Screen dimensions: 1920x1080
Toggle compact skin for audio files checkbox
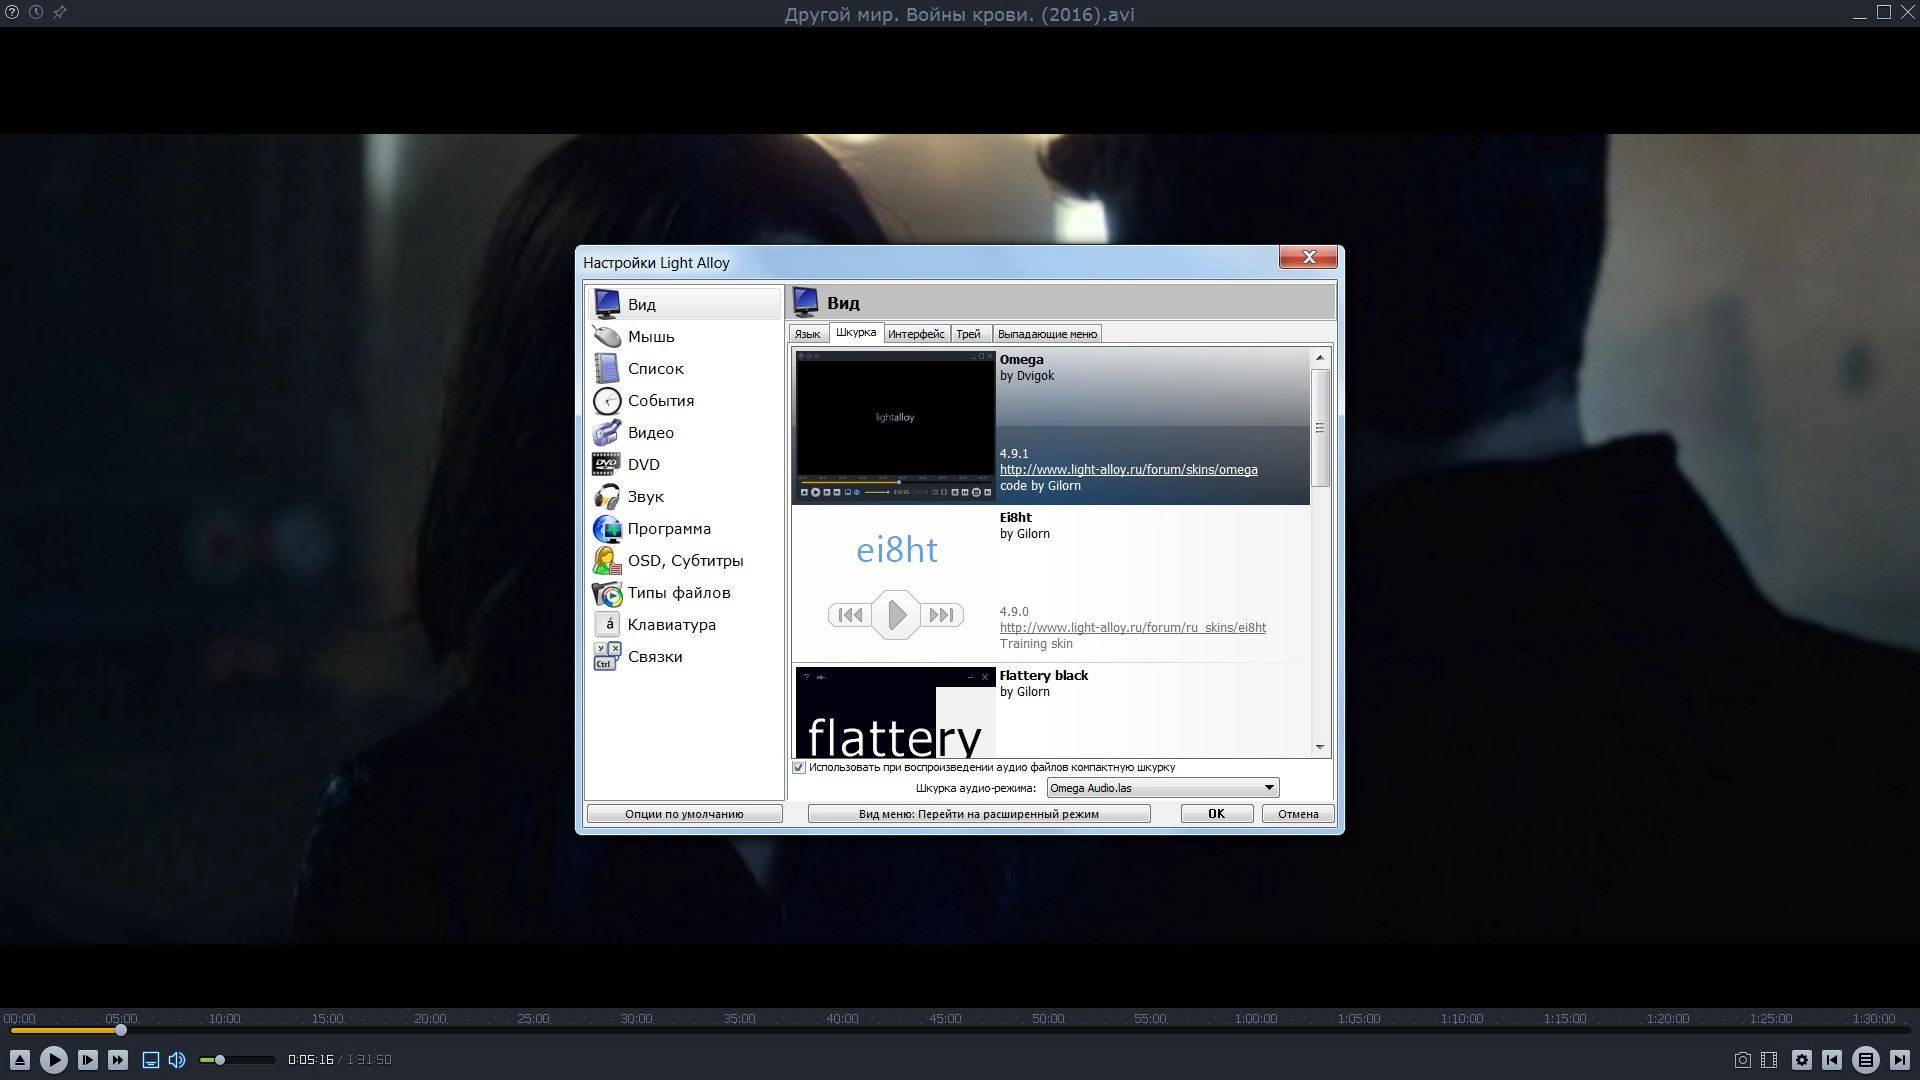click(x=799, y=768)
